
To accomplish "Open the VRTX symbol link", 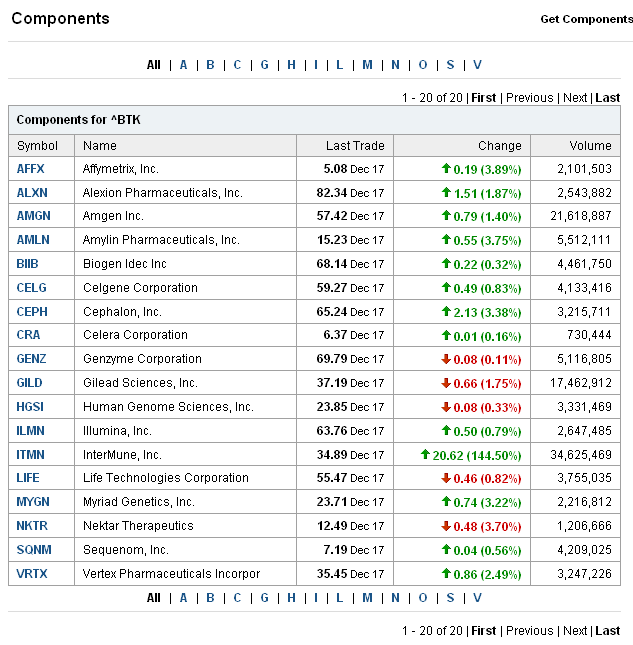I will (32, 573).
